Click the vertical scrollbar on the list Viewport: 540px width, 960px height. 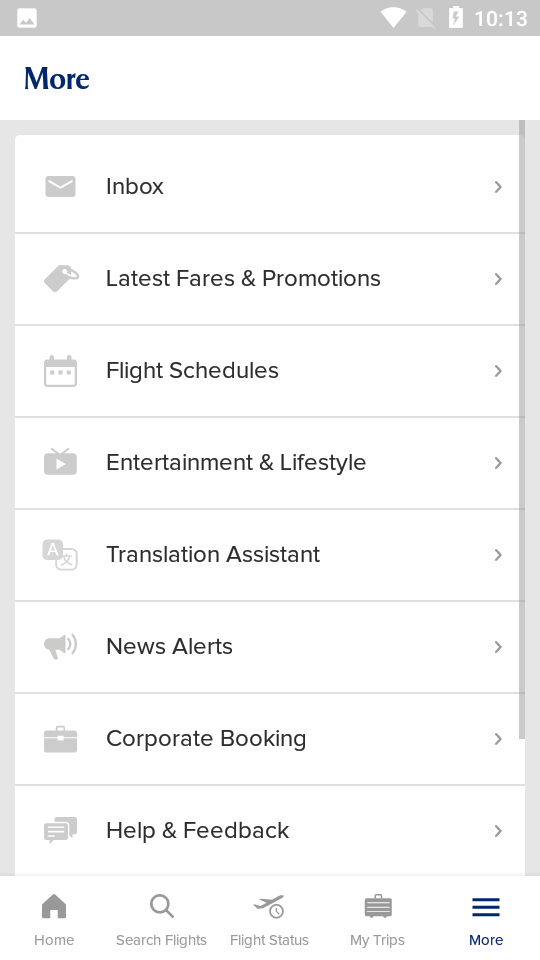pyautogui.click(x=522, y=429)
